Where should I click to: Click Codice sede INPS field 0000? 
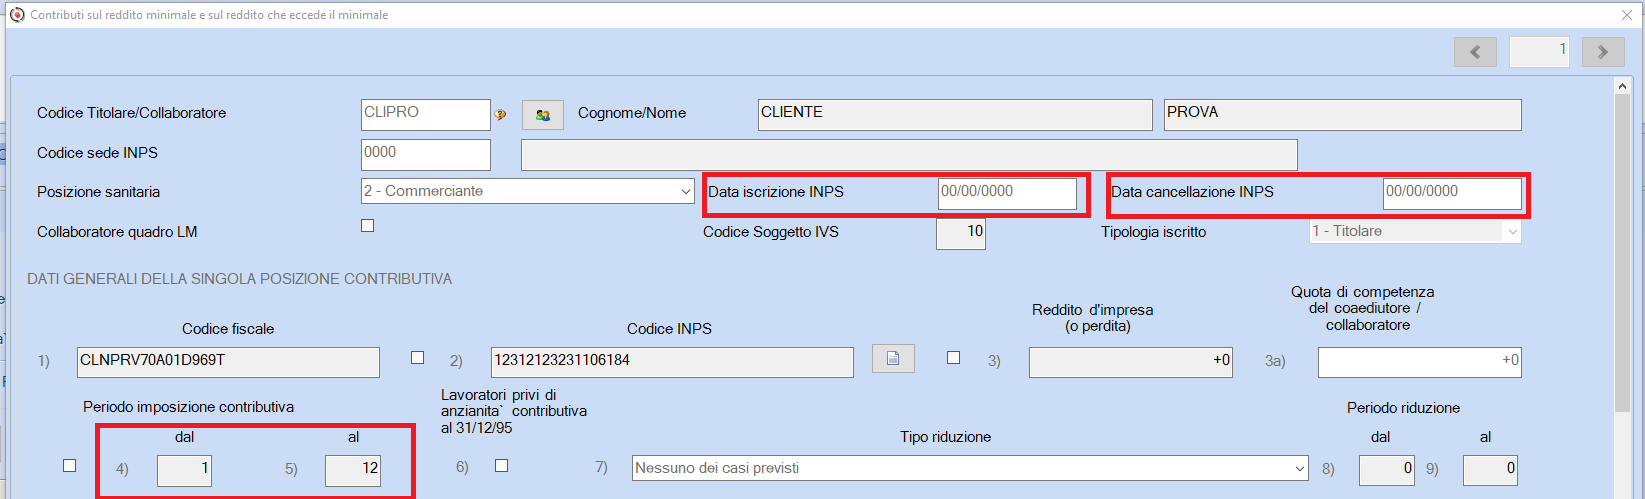(426, 154)
